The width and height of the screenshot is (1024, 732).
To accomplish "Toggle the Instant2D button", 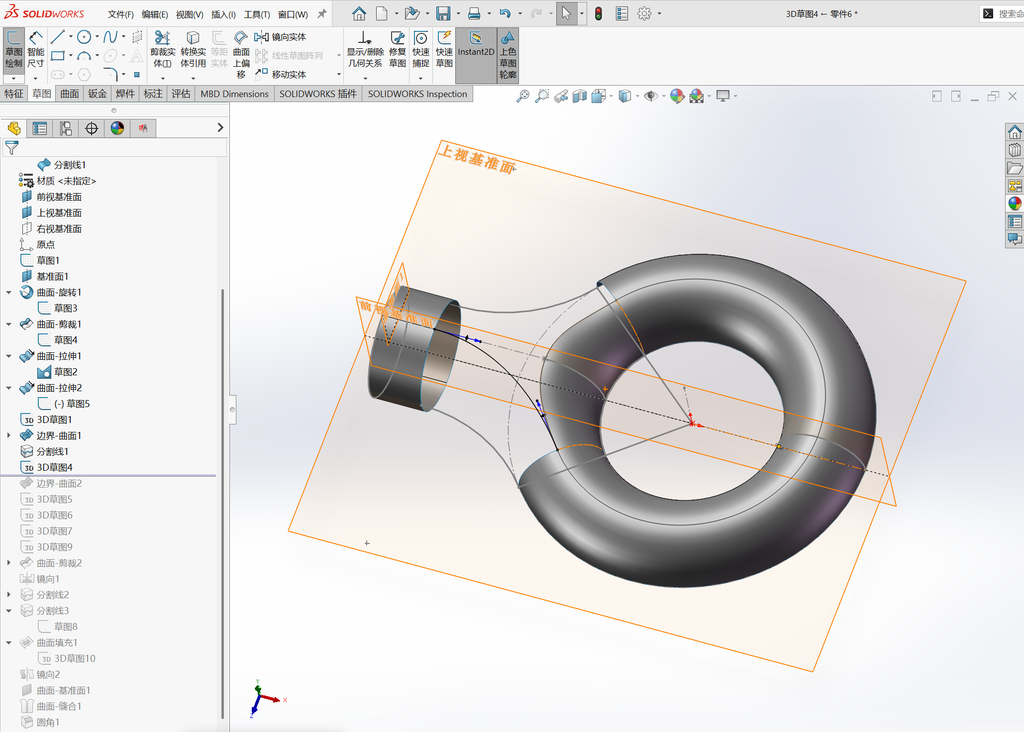I will 475,55.
